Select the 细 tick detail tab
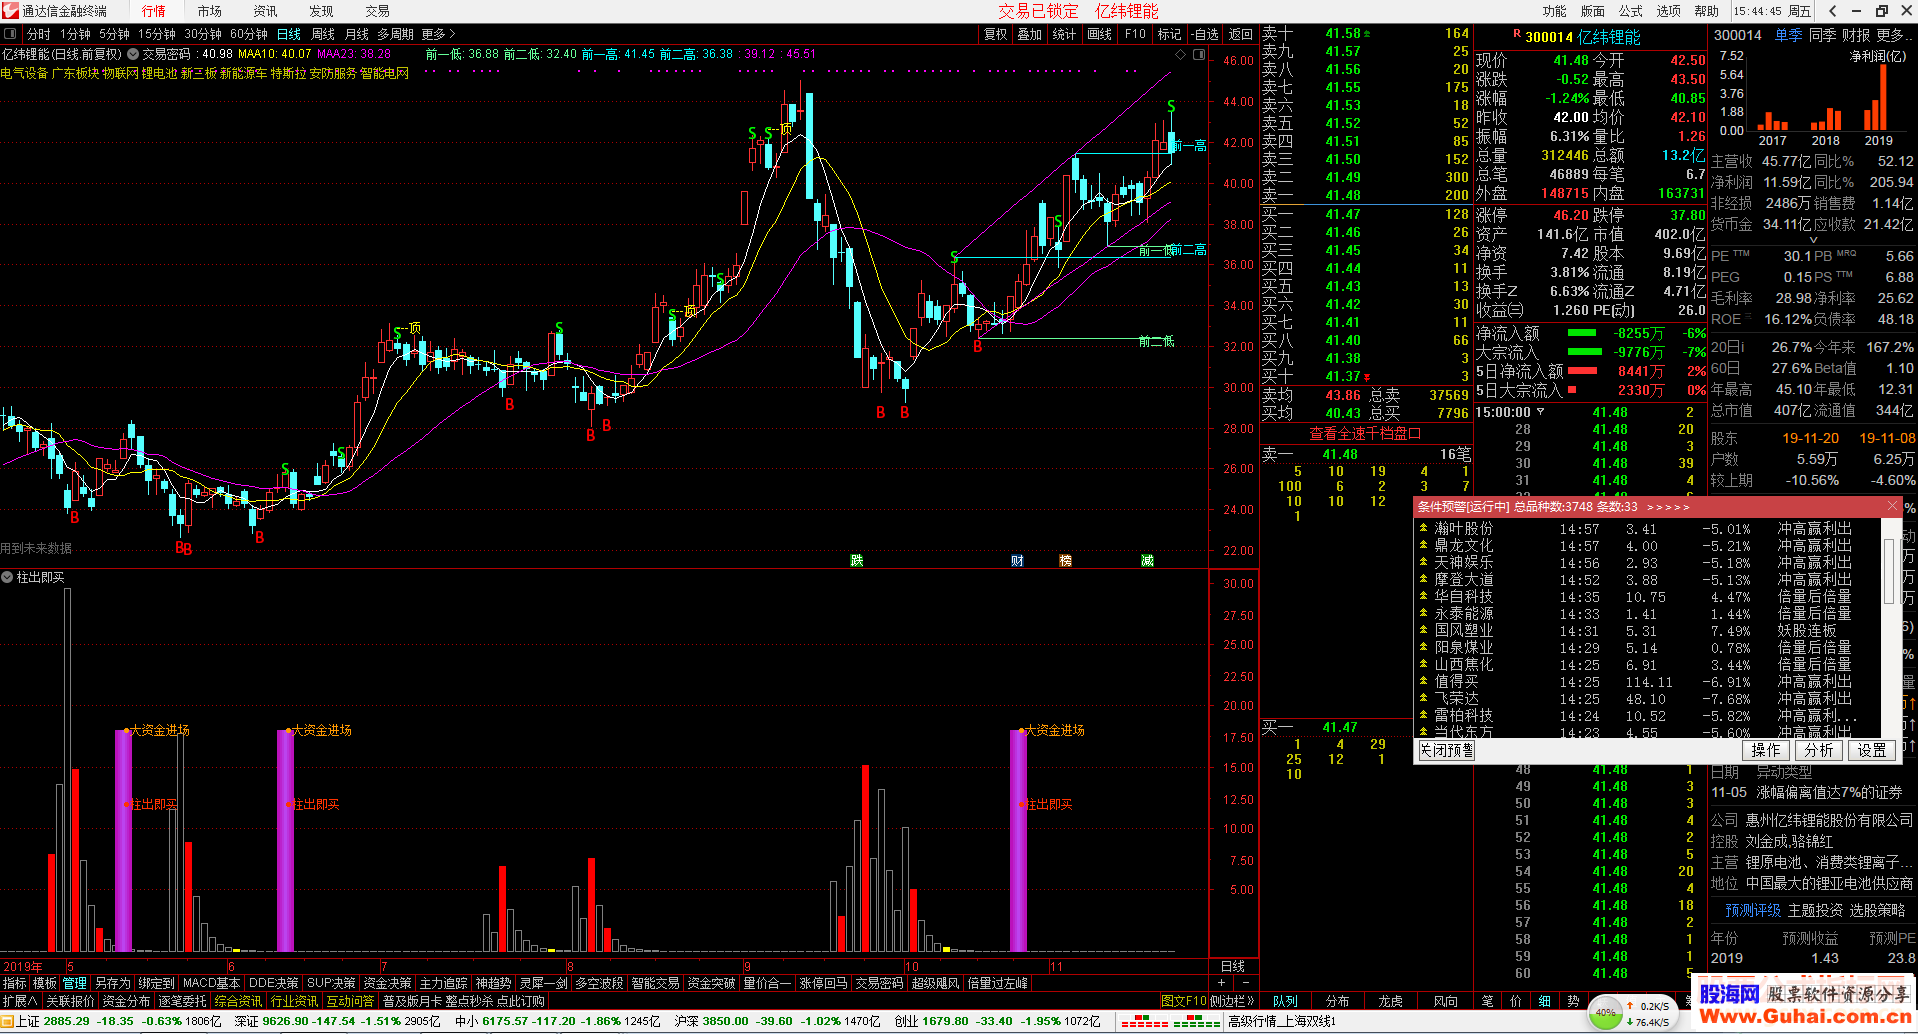Image resolution: width=1918 pixels, height=1034 pixels. [x=1544, y=1001]
